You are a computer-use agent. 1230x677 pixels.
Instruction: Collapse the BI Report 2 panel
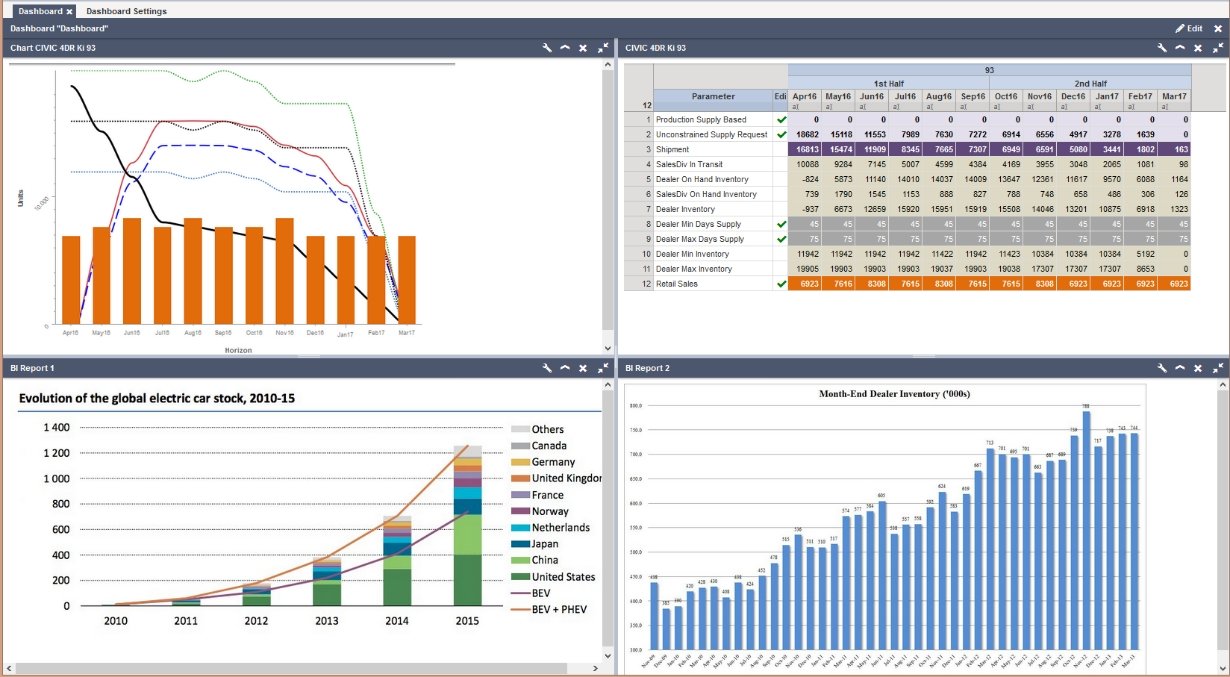tap(1180, 368)
